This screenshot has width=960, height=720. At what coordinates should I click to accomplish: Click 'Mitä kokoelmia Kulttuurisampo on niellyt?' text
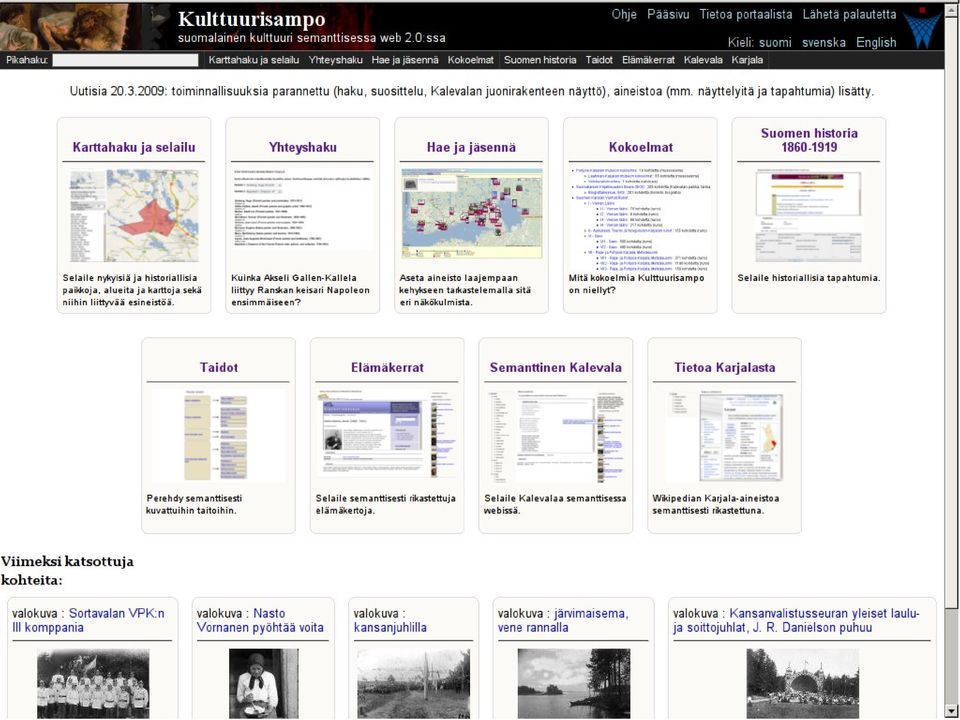637,284
